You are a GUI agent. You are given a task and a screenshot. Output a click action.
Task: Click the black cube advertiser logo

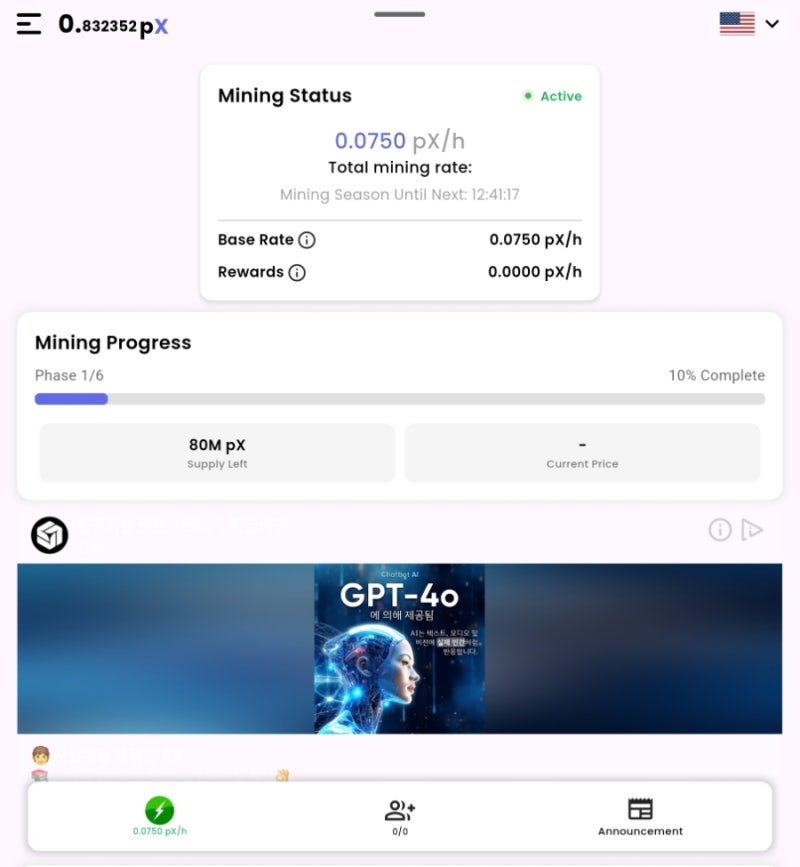(x=50, y=535)
